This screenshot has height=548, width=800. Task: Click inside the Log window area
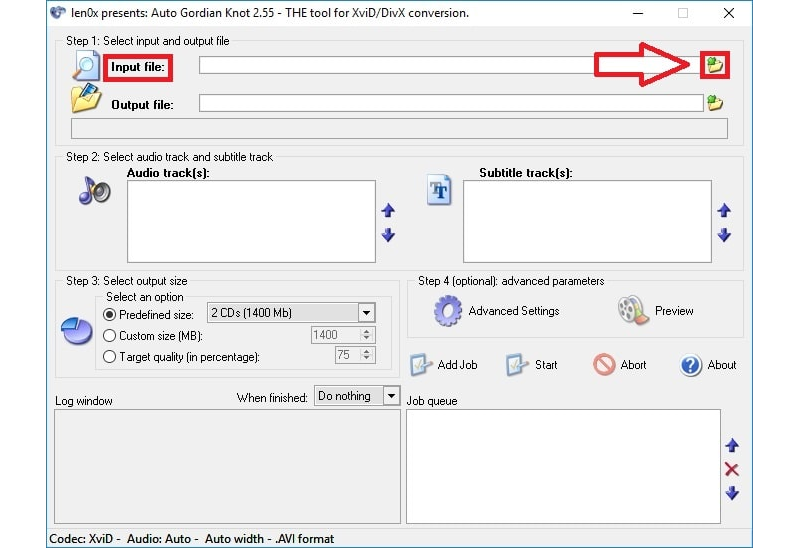pos(228,466)
